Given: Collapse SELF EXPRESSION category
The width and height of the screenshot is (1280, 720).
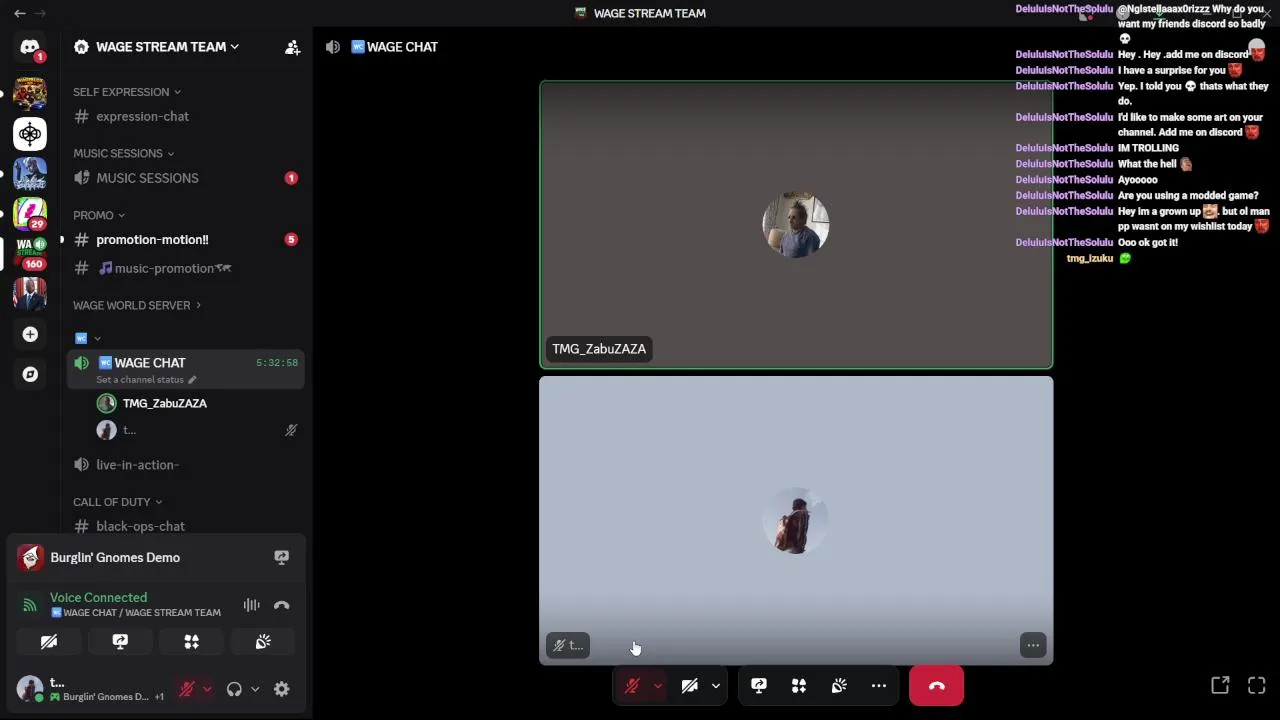Looking at the screenshot, I should pyautogui.click(x=127, y=92).
